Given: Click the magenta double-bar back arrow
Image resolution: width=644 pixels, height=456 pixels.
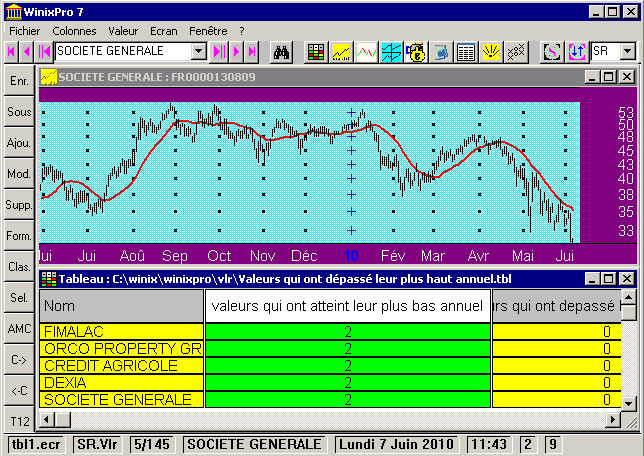Looking at the screenshot, I should (44, 52).
